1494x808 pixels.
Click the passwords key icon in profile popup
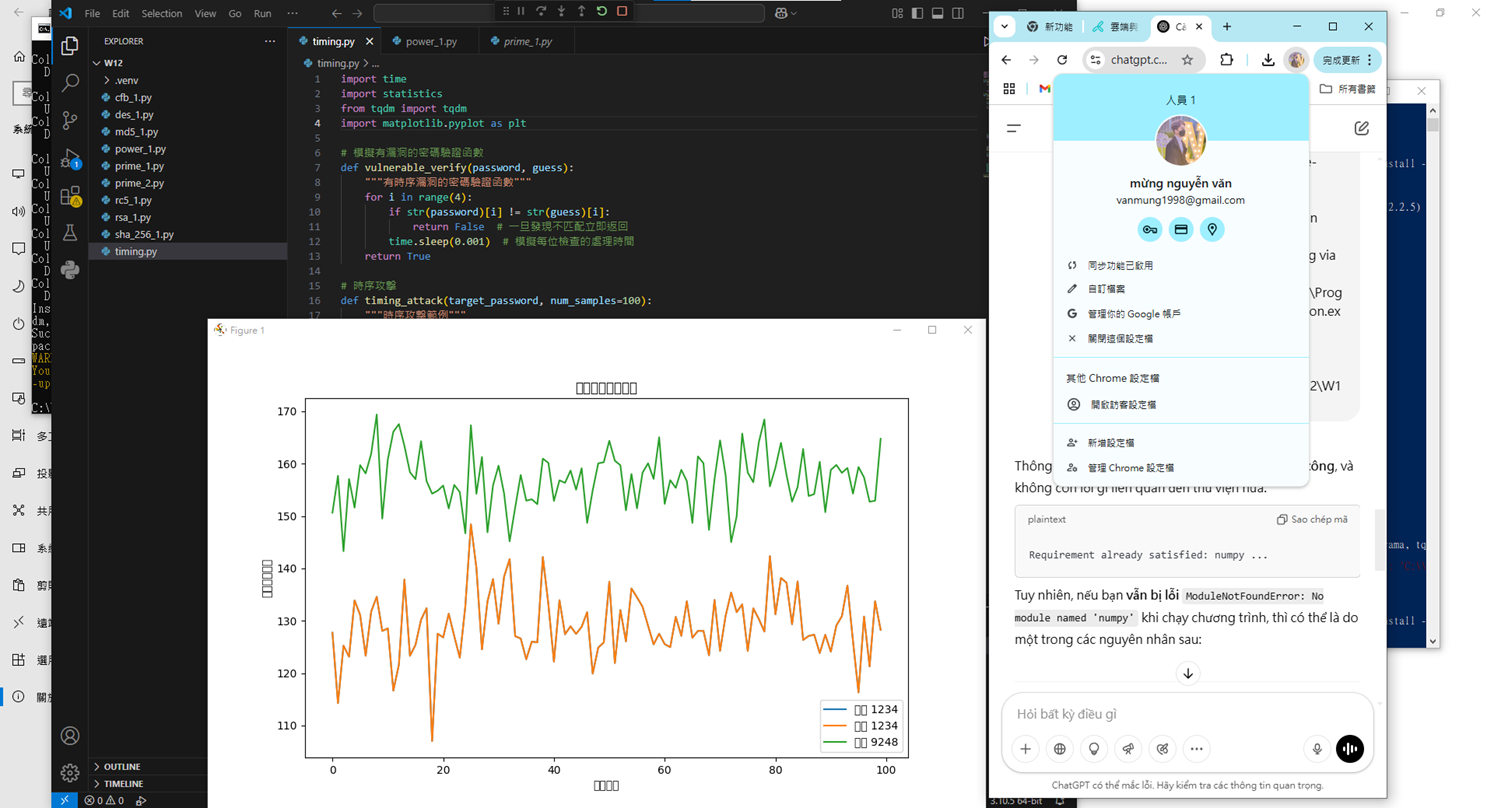tap(1150, 230)
